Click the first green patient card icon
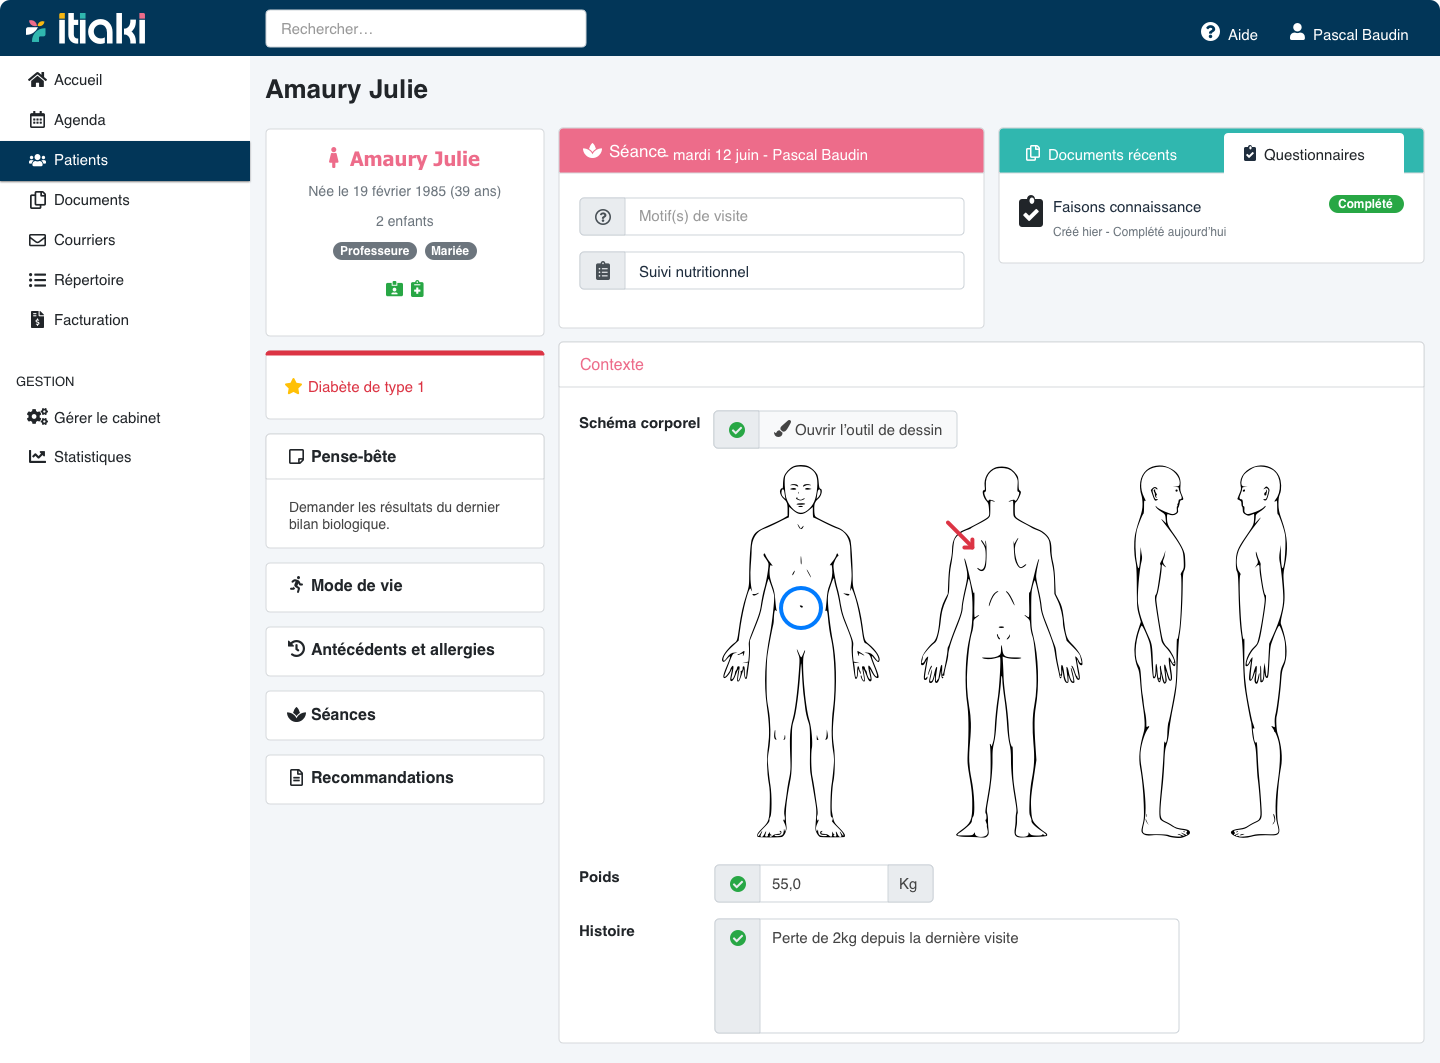 (394, 289)
